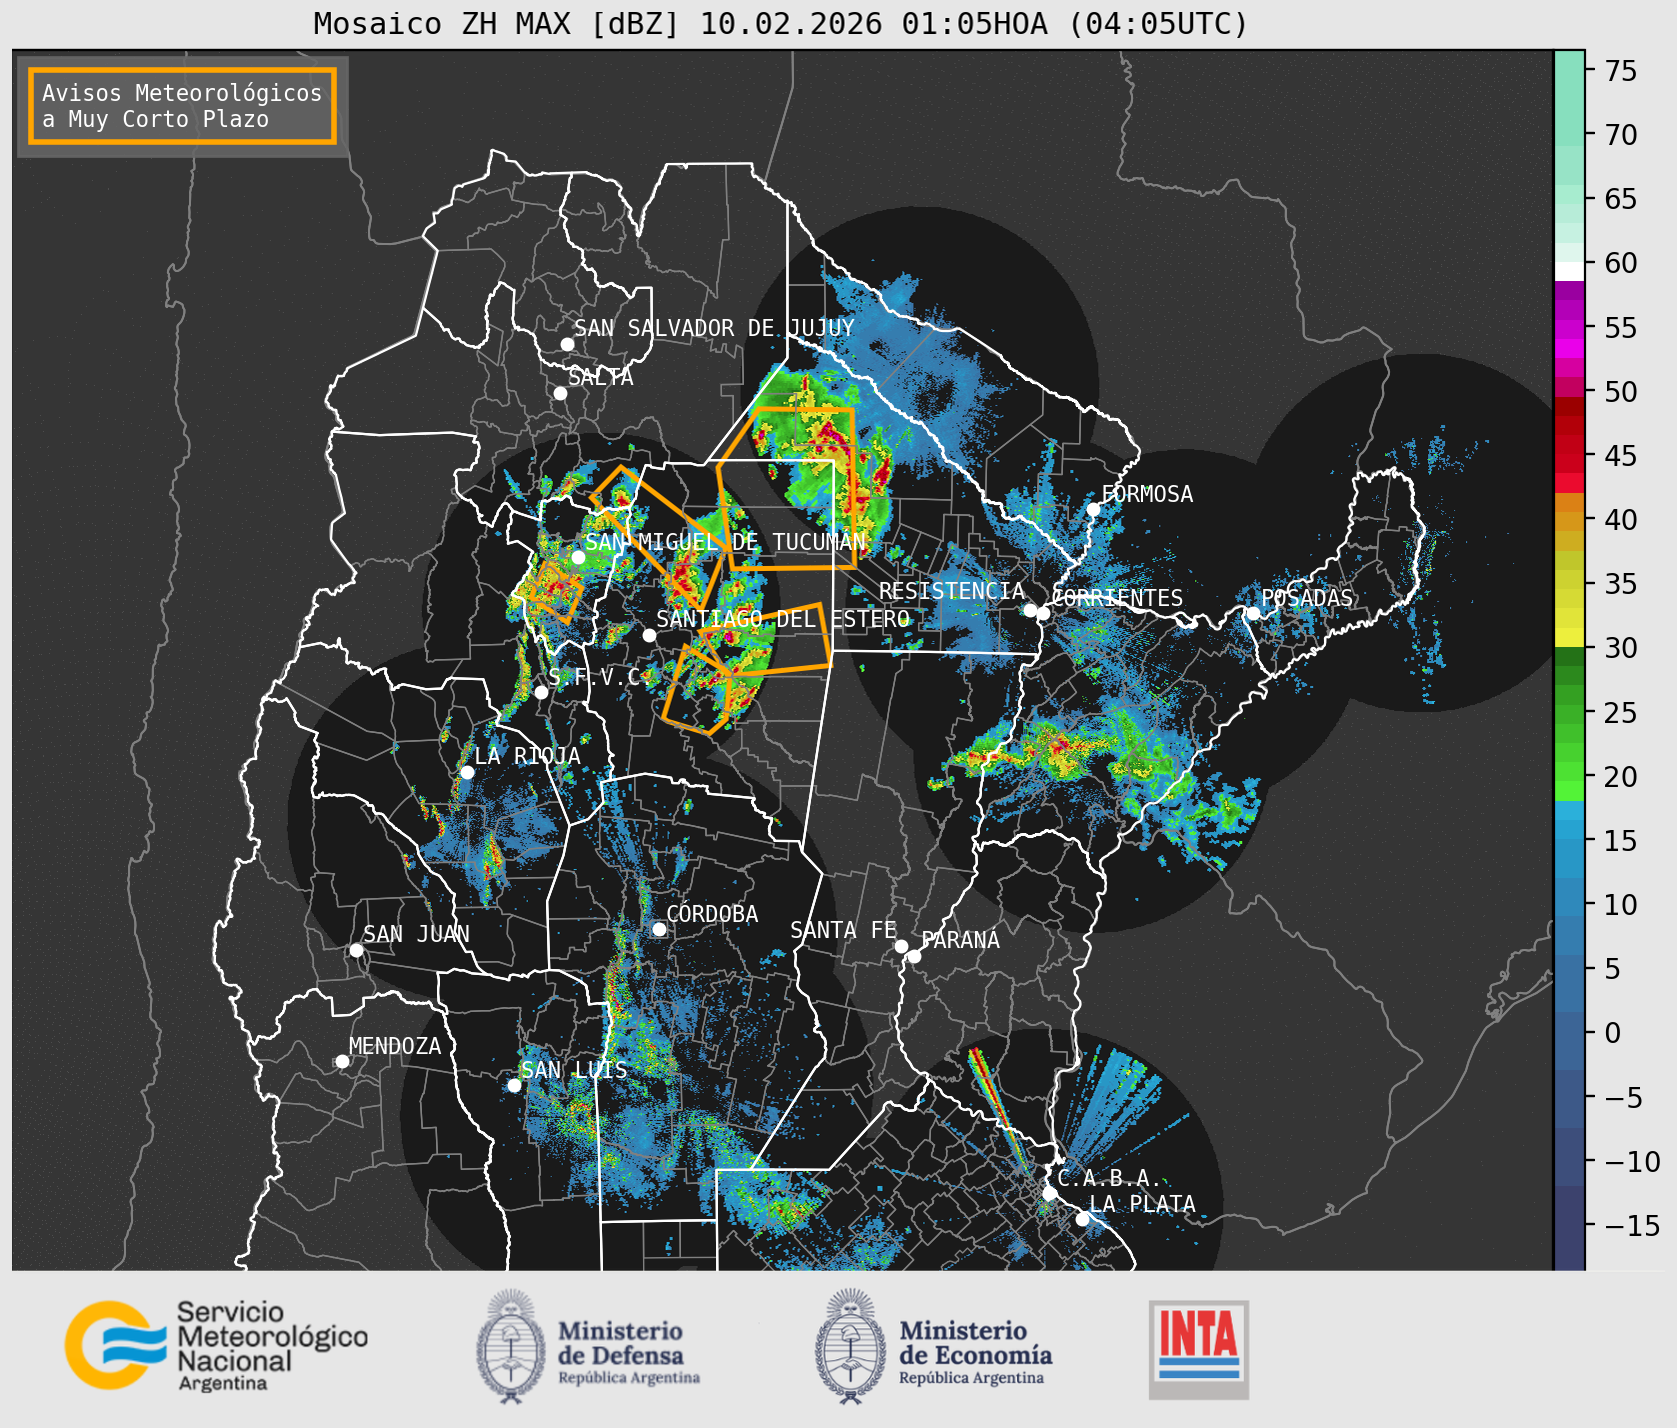The width and height of the screenshot is (1677, 1428).
Task: Click the INTA logo
Action: click(1199, 1349)
